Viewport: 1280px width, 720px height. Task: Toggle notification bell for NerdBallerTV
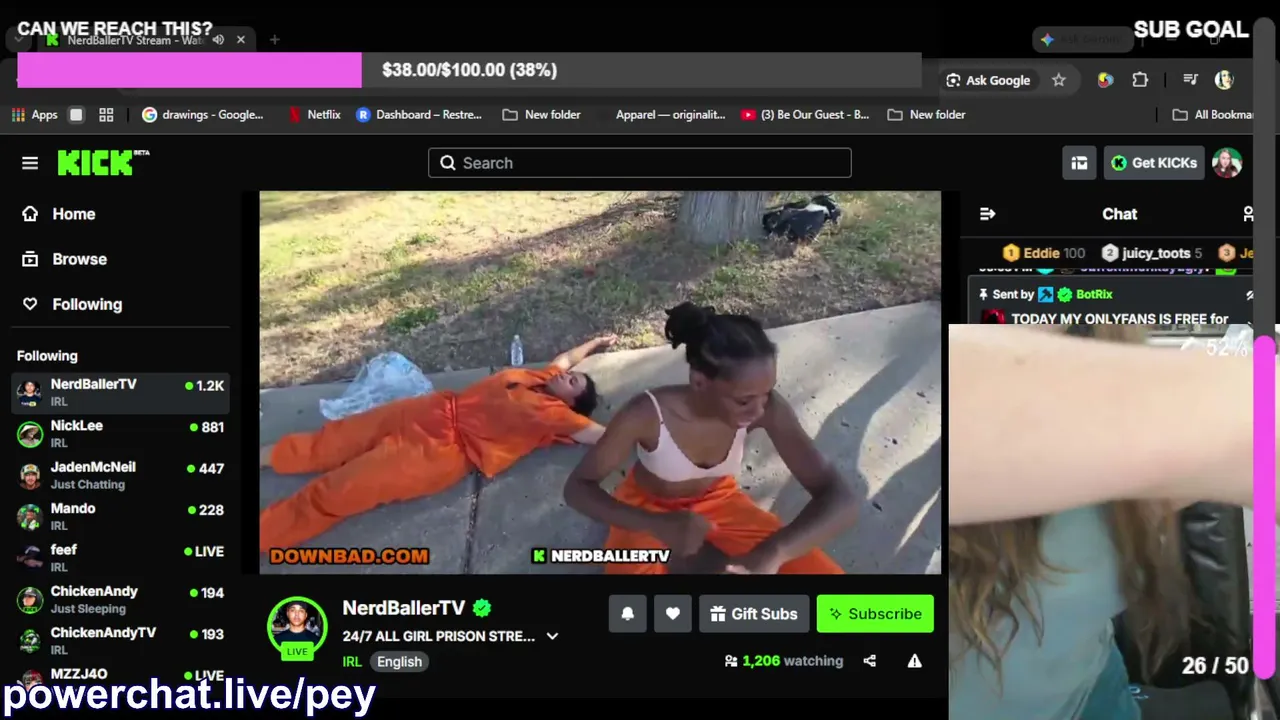628,614
